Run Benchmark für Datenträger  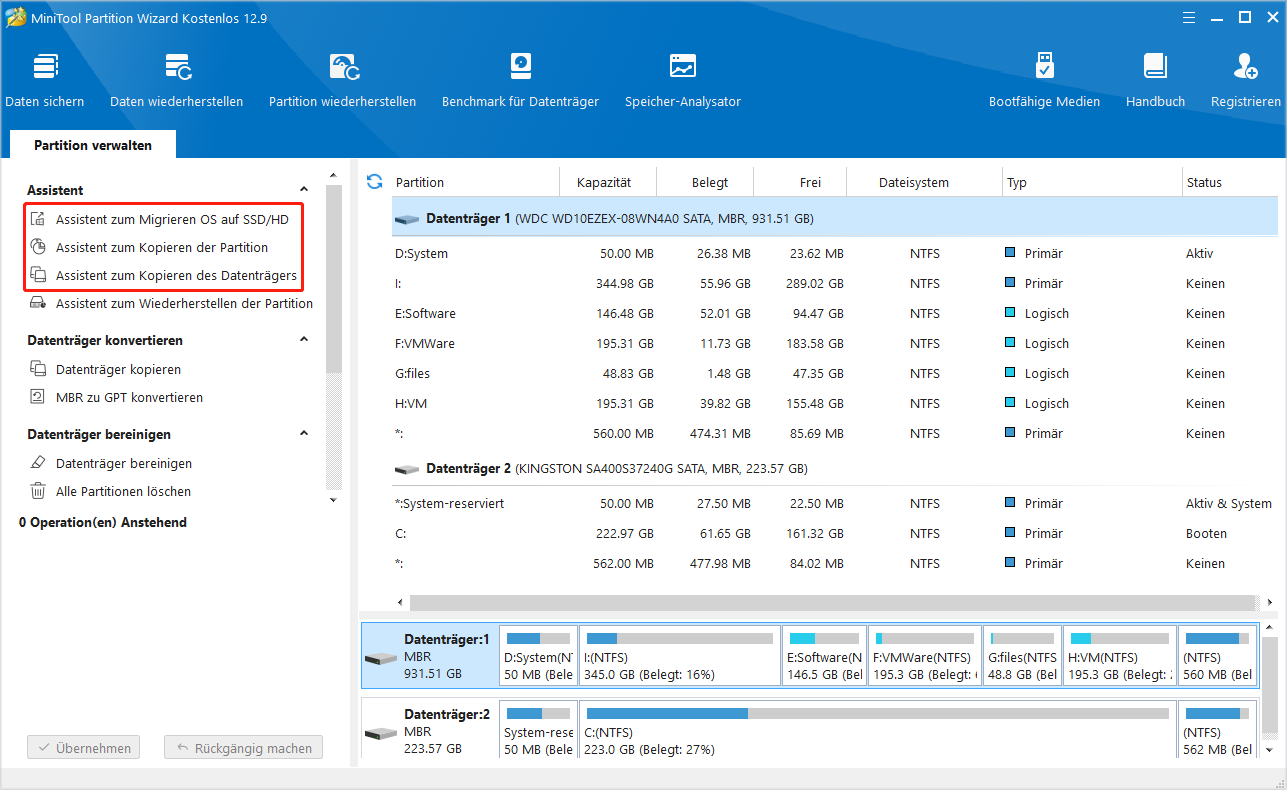pyautogui.click(x=520, y=80)
